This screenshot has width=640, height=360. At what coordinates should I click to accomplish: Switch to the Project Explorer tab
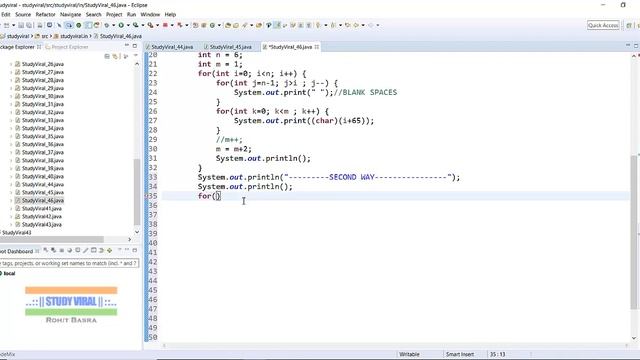coord(67,47)
